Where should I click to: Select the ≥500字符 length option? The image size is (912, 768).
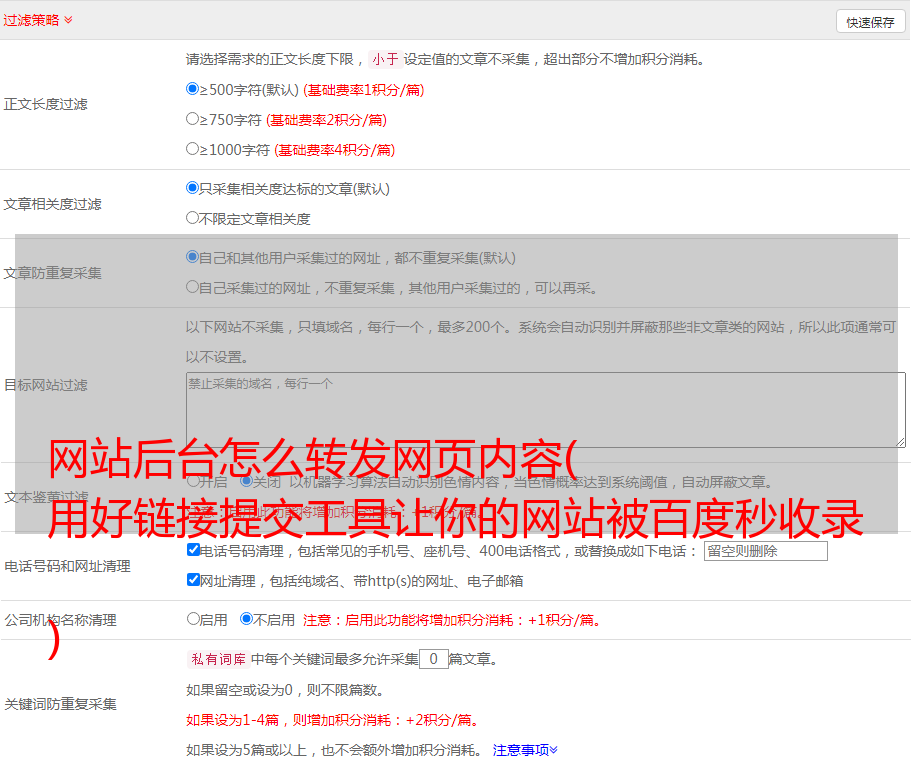[193, 89]
